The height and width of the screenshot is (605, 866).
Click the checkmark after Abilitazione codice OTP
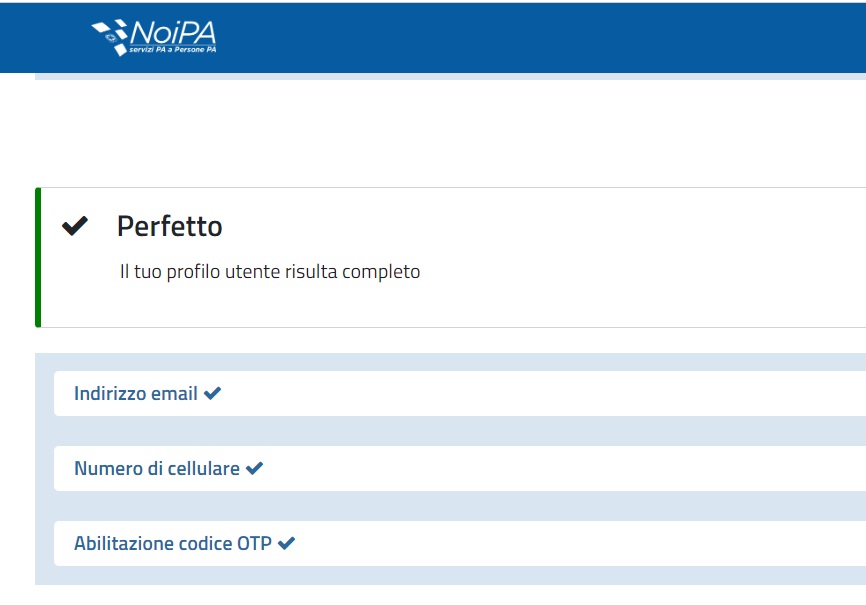(286, 544)
